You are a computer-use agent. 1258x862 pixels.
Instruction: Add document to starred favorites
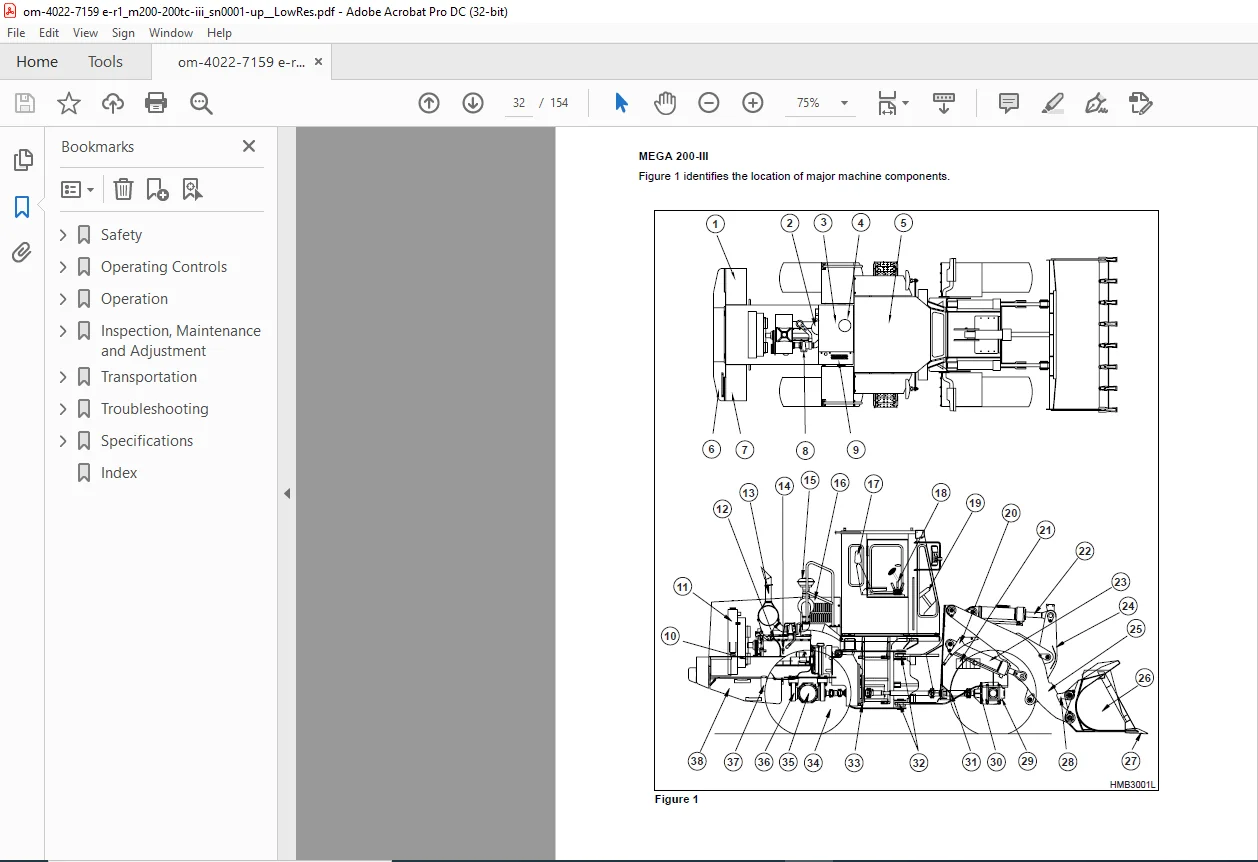click(68, 103)
